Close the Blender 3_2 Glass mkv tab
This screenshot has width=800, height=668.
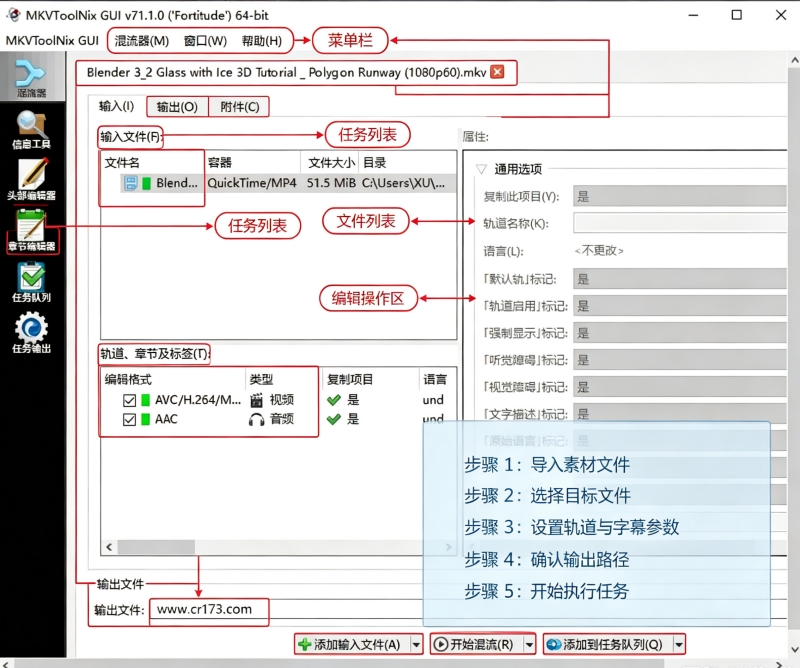point(497,72)
